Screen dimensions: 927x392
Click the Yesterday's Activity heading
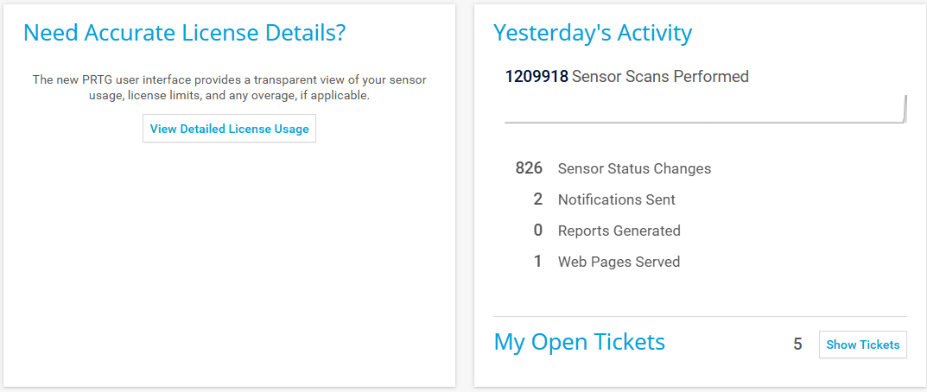[592, 34]
